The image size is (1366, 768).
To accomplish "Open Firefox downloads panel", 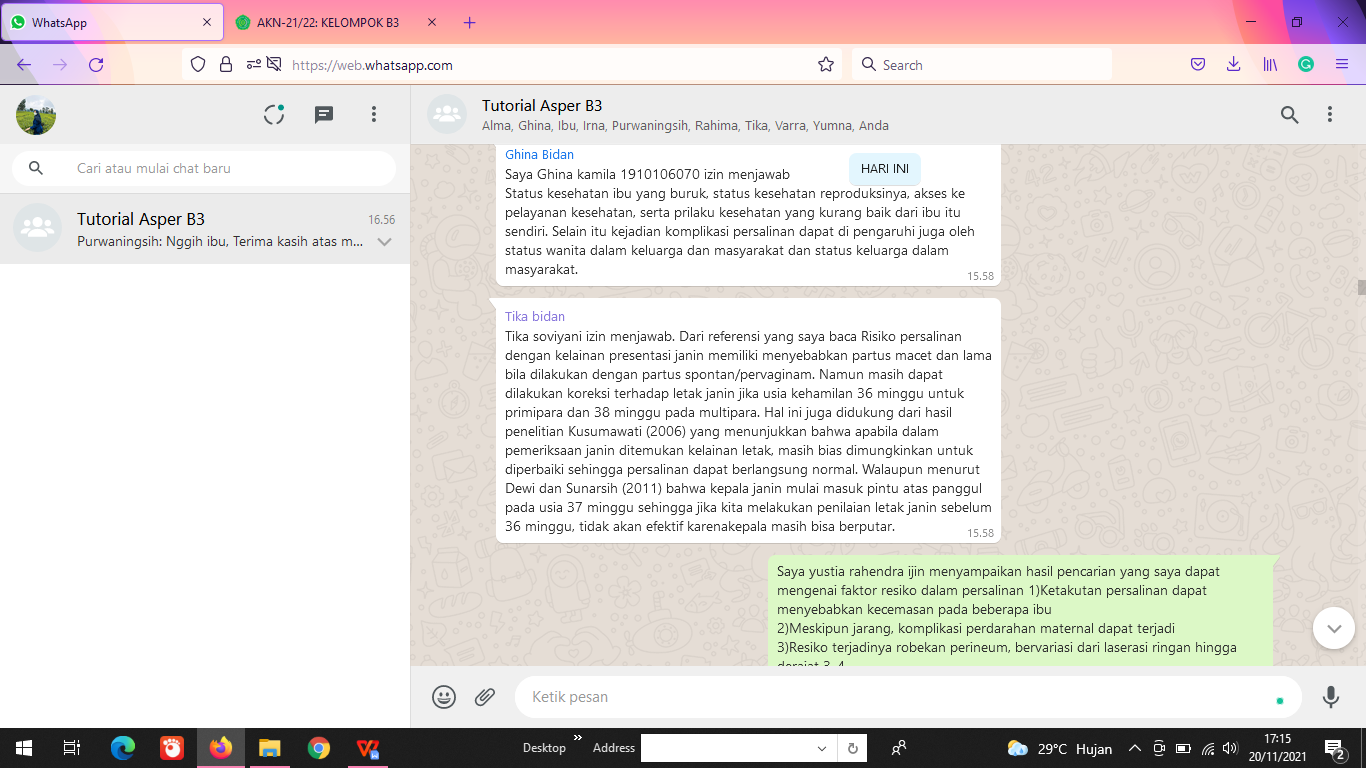I will tap(1234, 65).
